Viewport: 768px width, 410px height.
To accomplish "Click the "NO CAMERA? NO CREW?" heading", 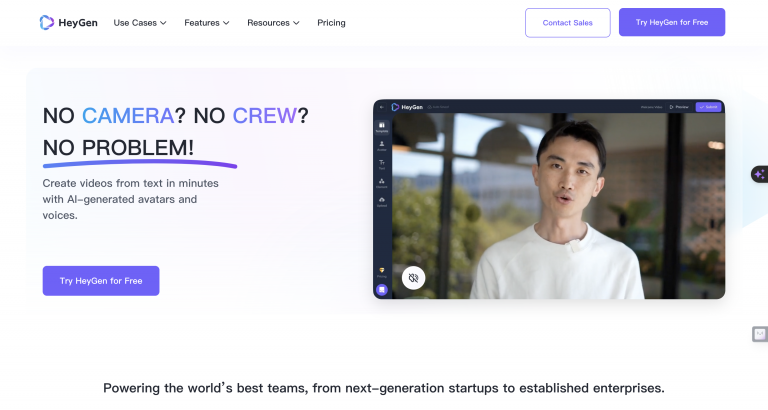I will click(175, 116).
